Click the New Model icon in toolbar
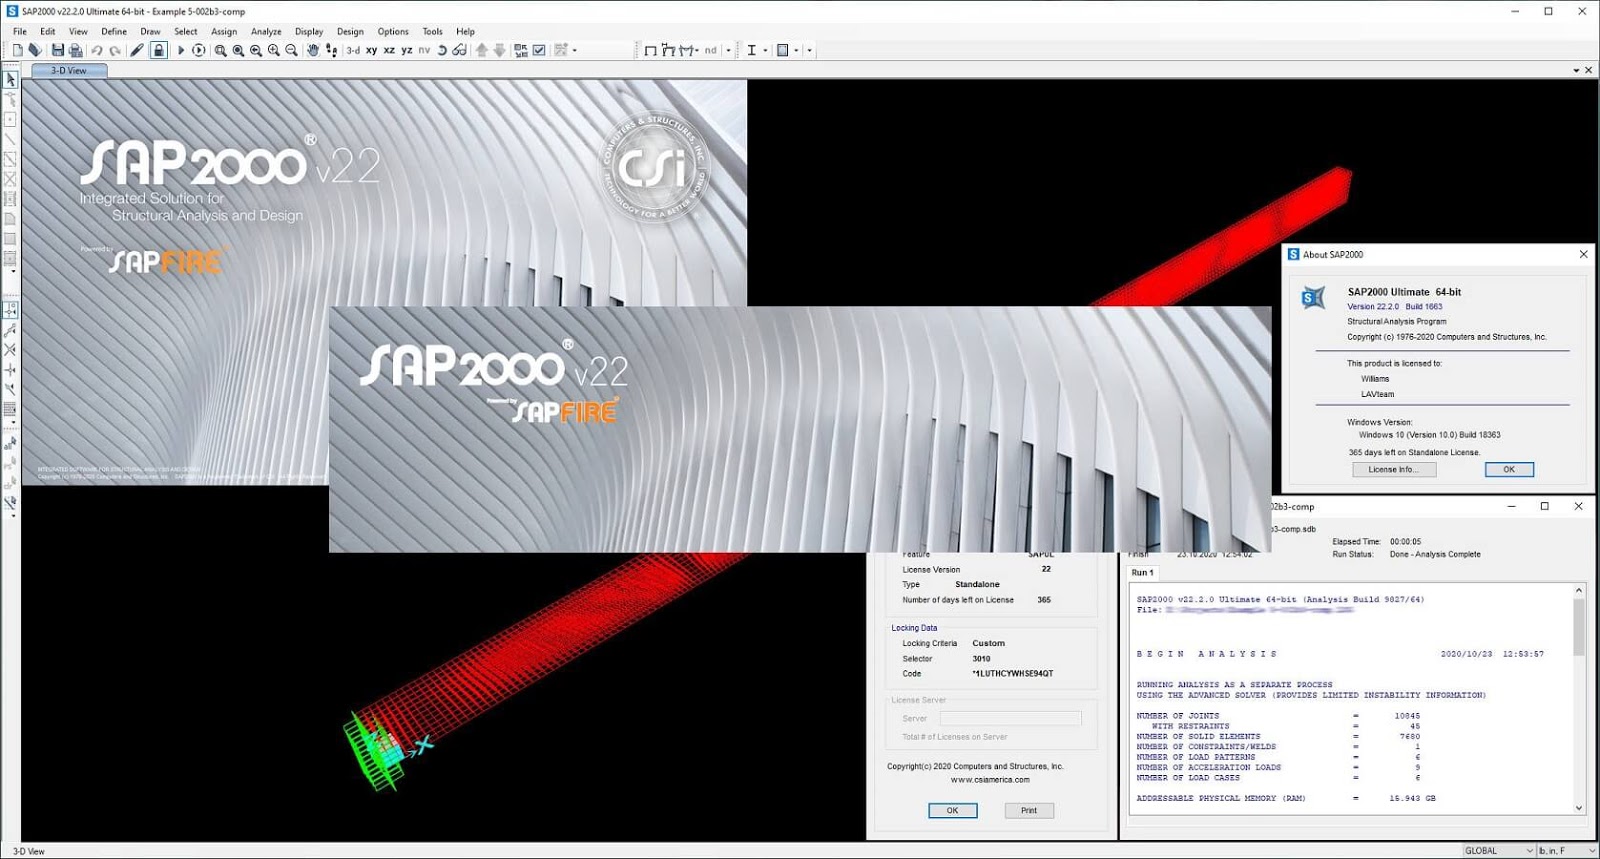The width and height of the screenshot is (1600, 859). 17,50
